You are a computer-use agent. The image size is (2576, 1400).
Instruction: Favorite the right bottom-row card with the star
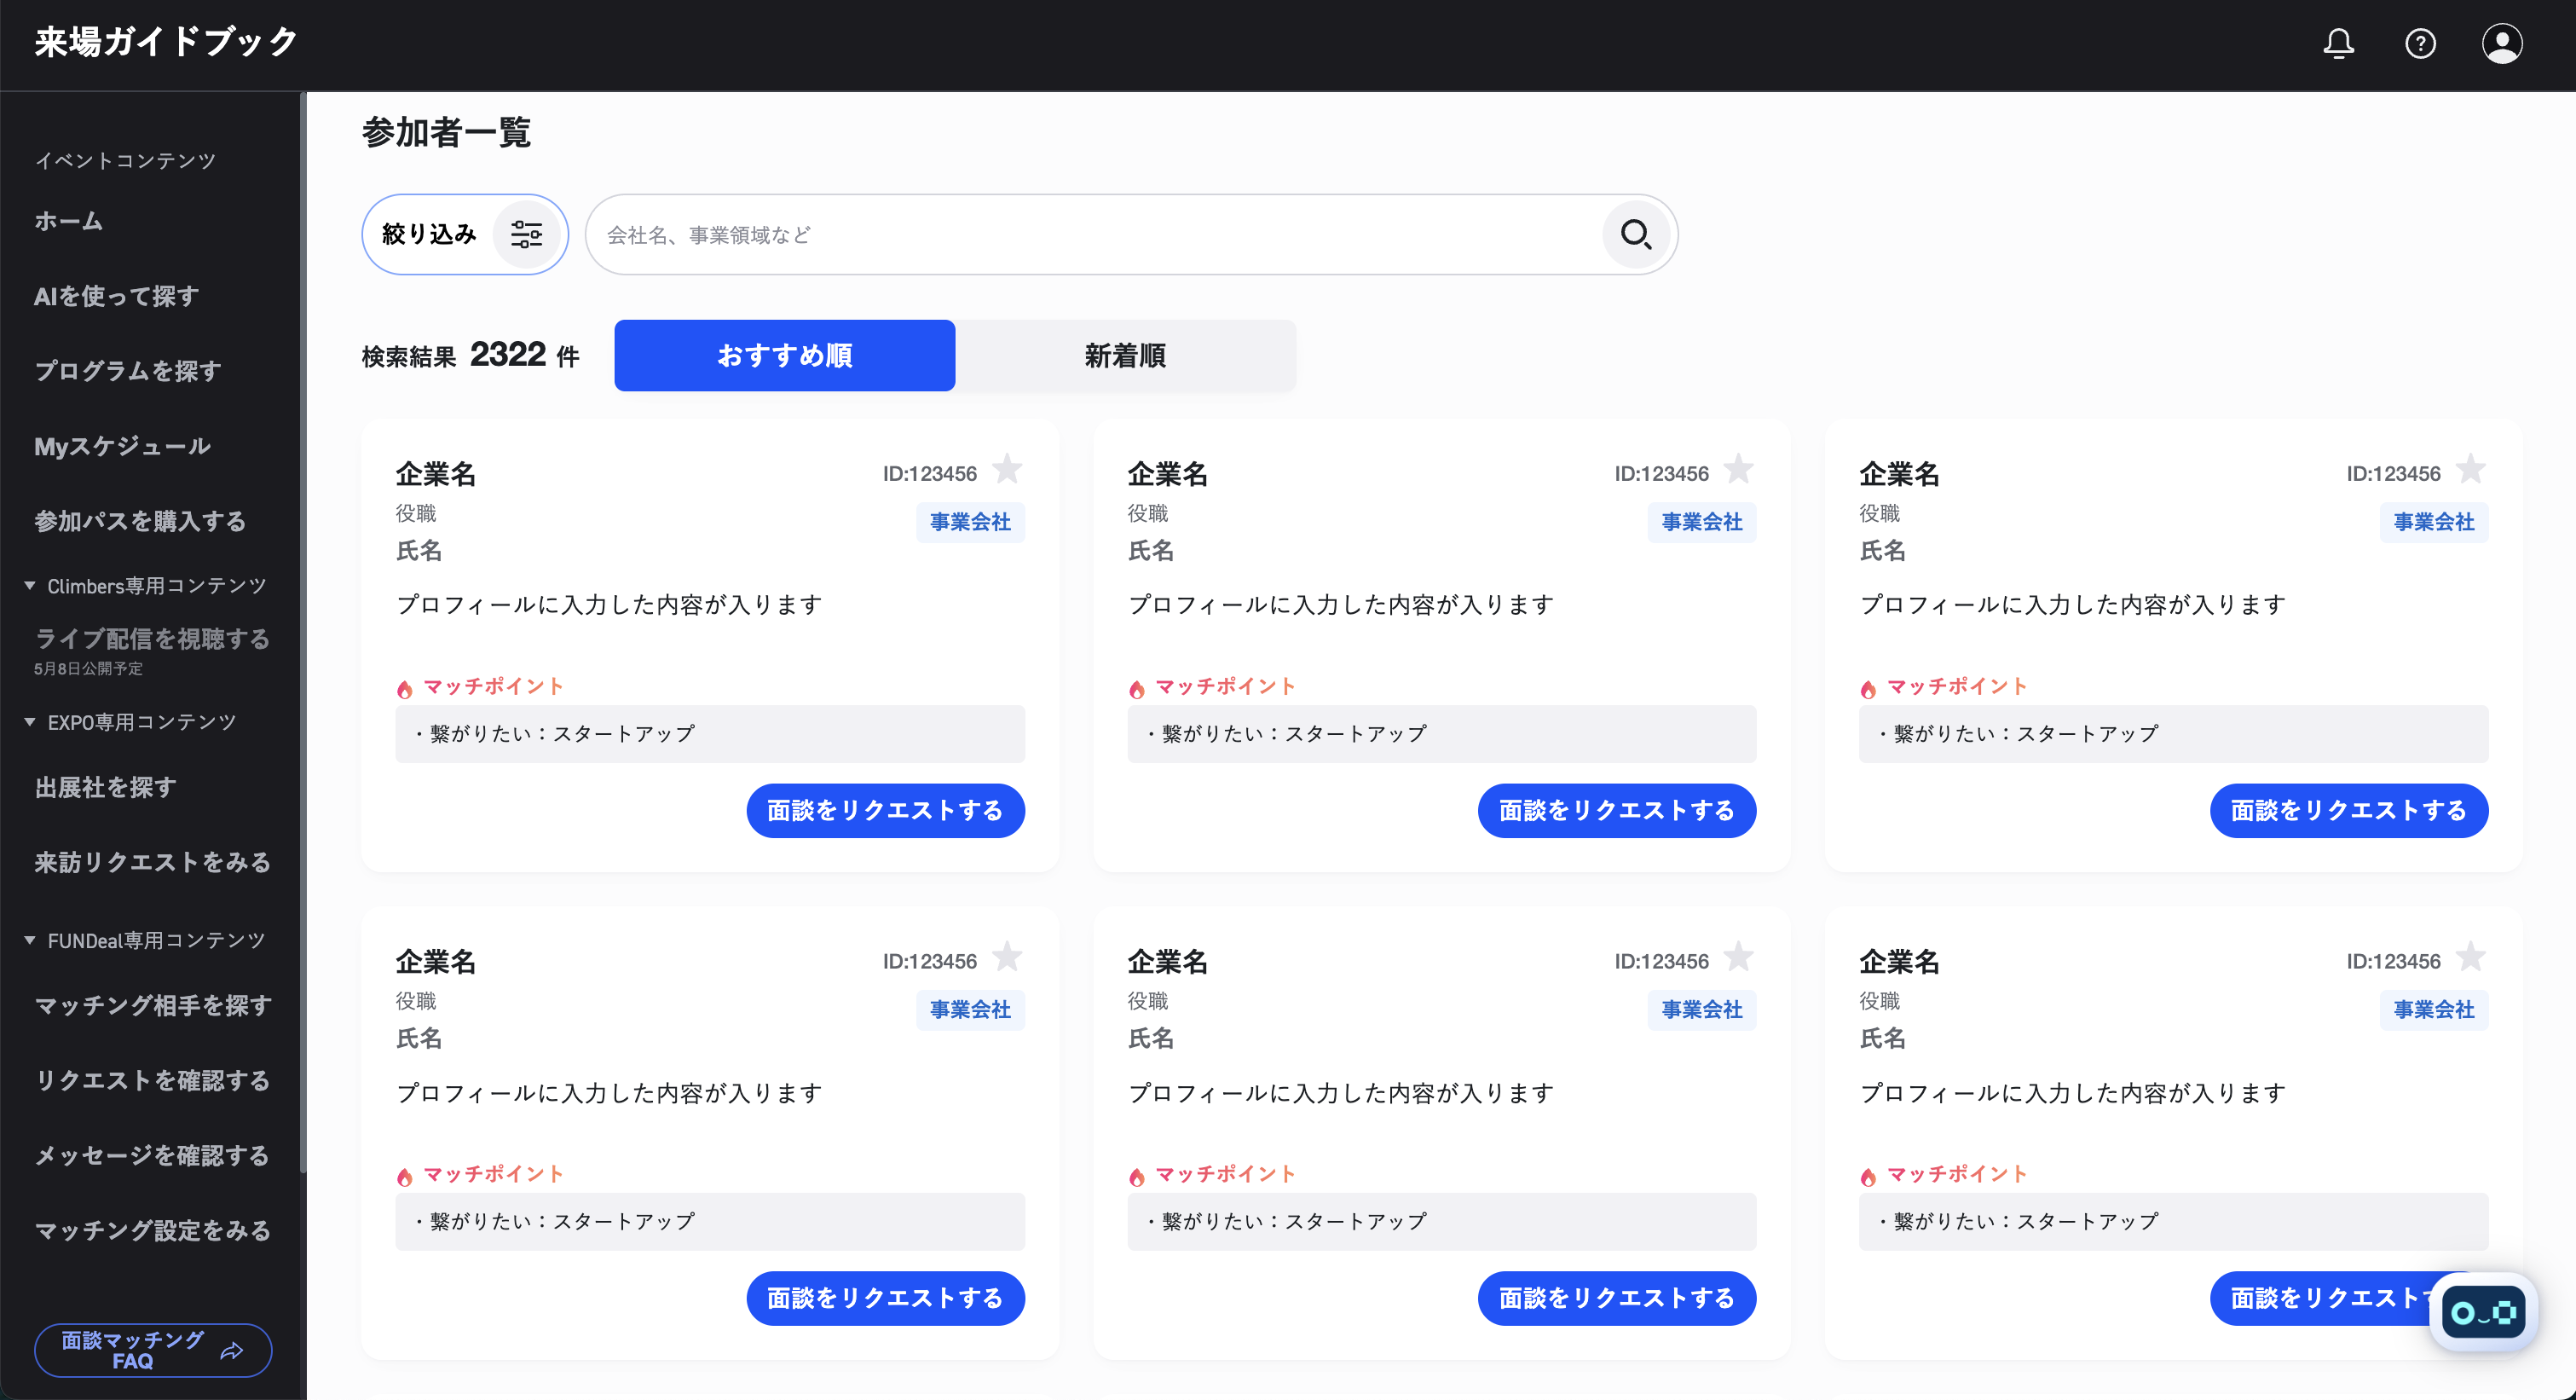pos(2471,957)
